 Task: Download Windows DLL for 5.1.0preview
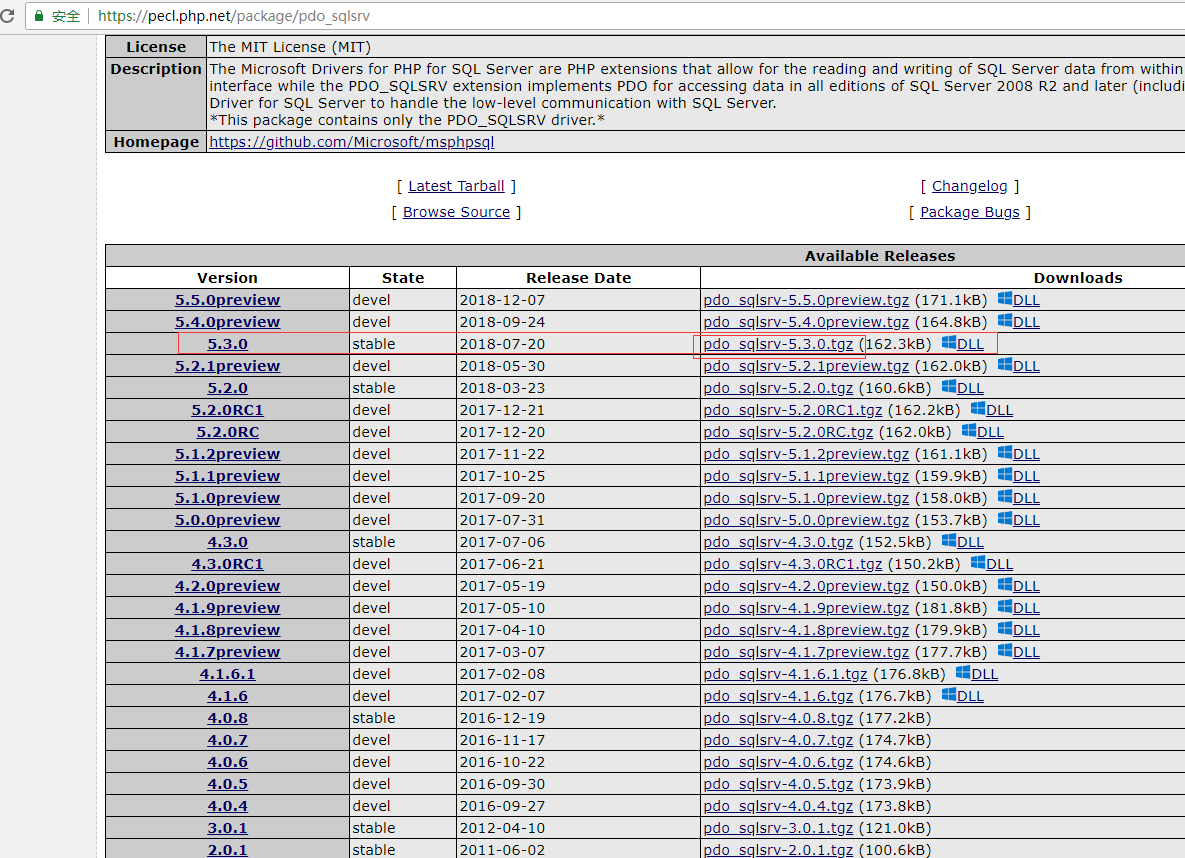point(1018,497)
